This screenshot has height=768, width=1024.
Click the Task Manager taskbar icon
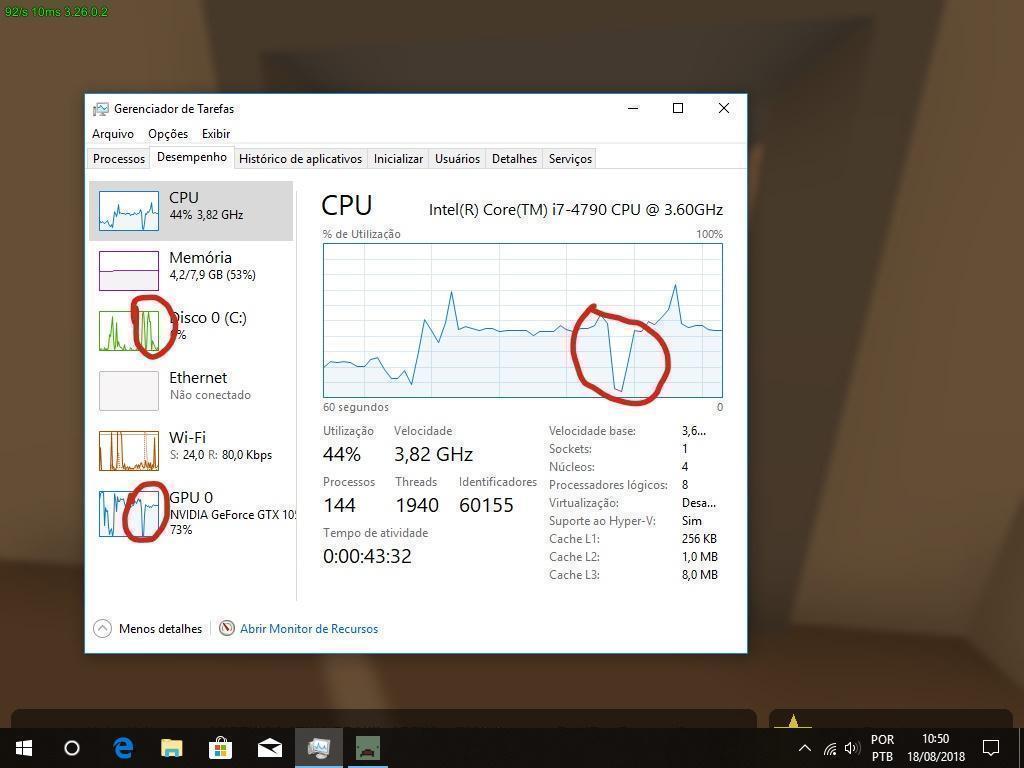(x=319, y=748)
